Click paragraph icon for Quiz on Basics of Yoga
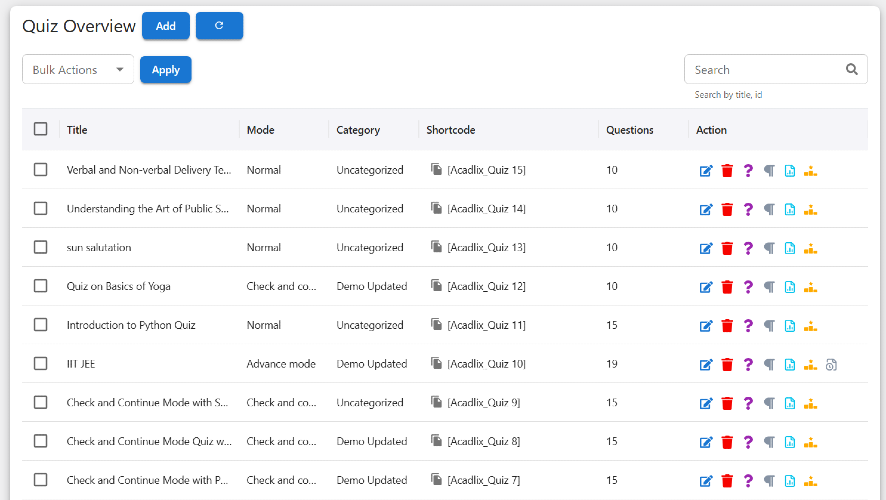 click(x=769, y=287)
